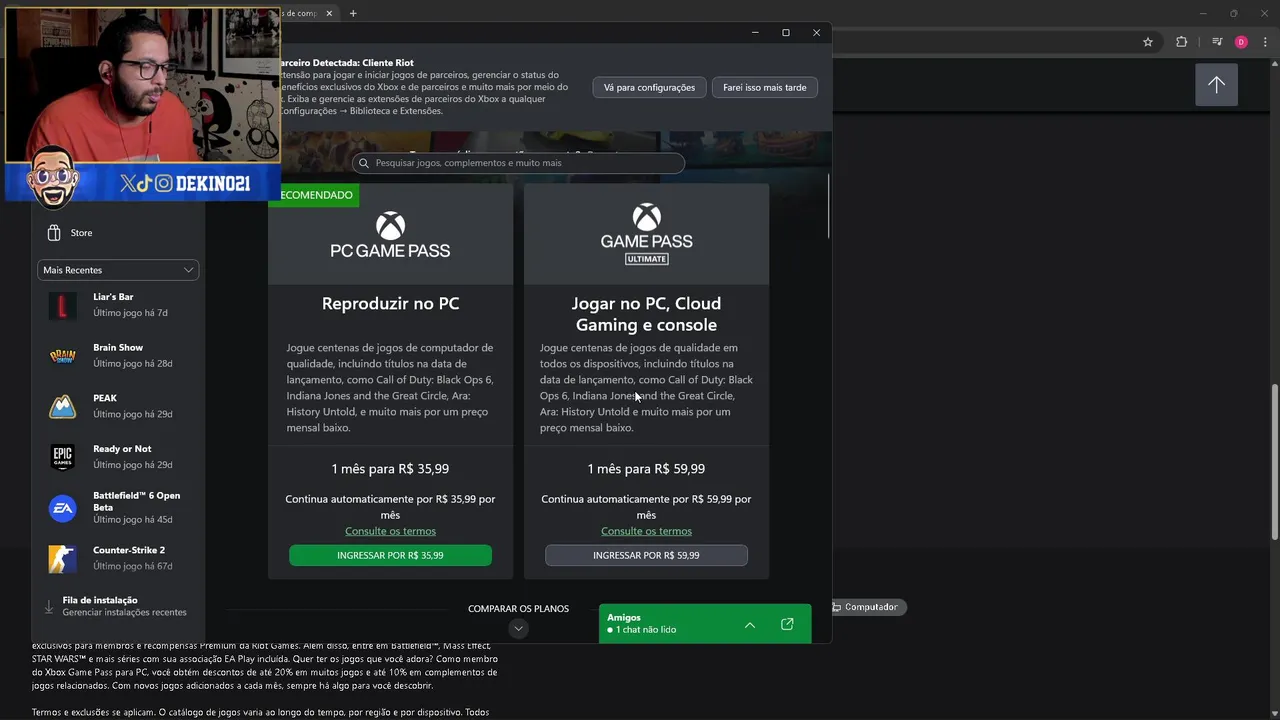Click the Xbox app vertical scrollbar
Viewport: 1280px width, 720px height.
click(x=829, y=207)
